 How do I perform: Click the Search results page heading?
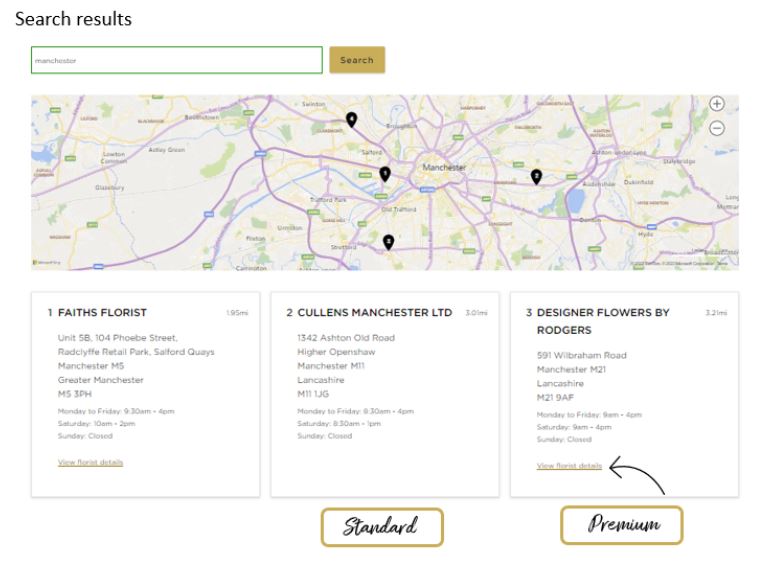tap(73, 19)
